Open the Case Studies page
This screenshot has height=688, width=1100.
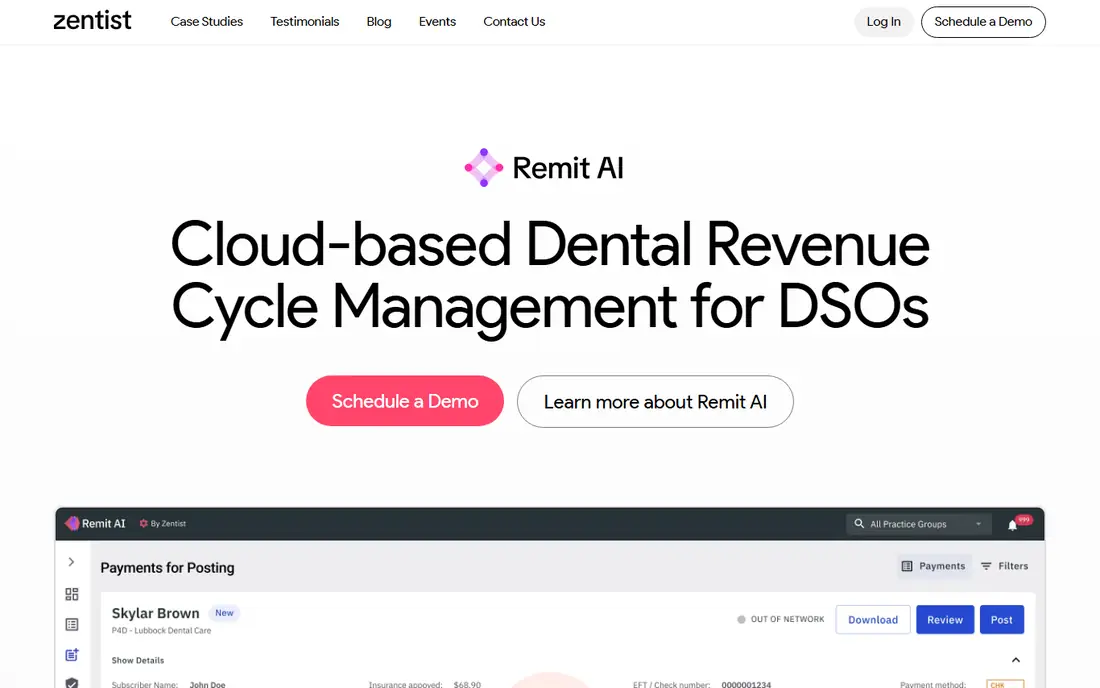click(206, 22)
